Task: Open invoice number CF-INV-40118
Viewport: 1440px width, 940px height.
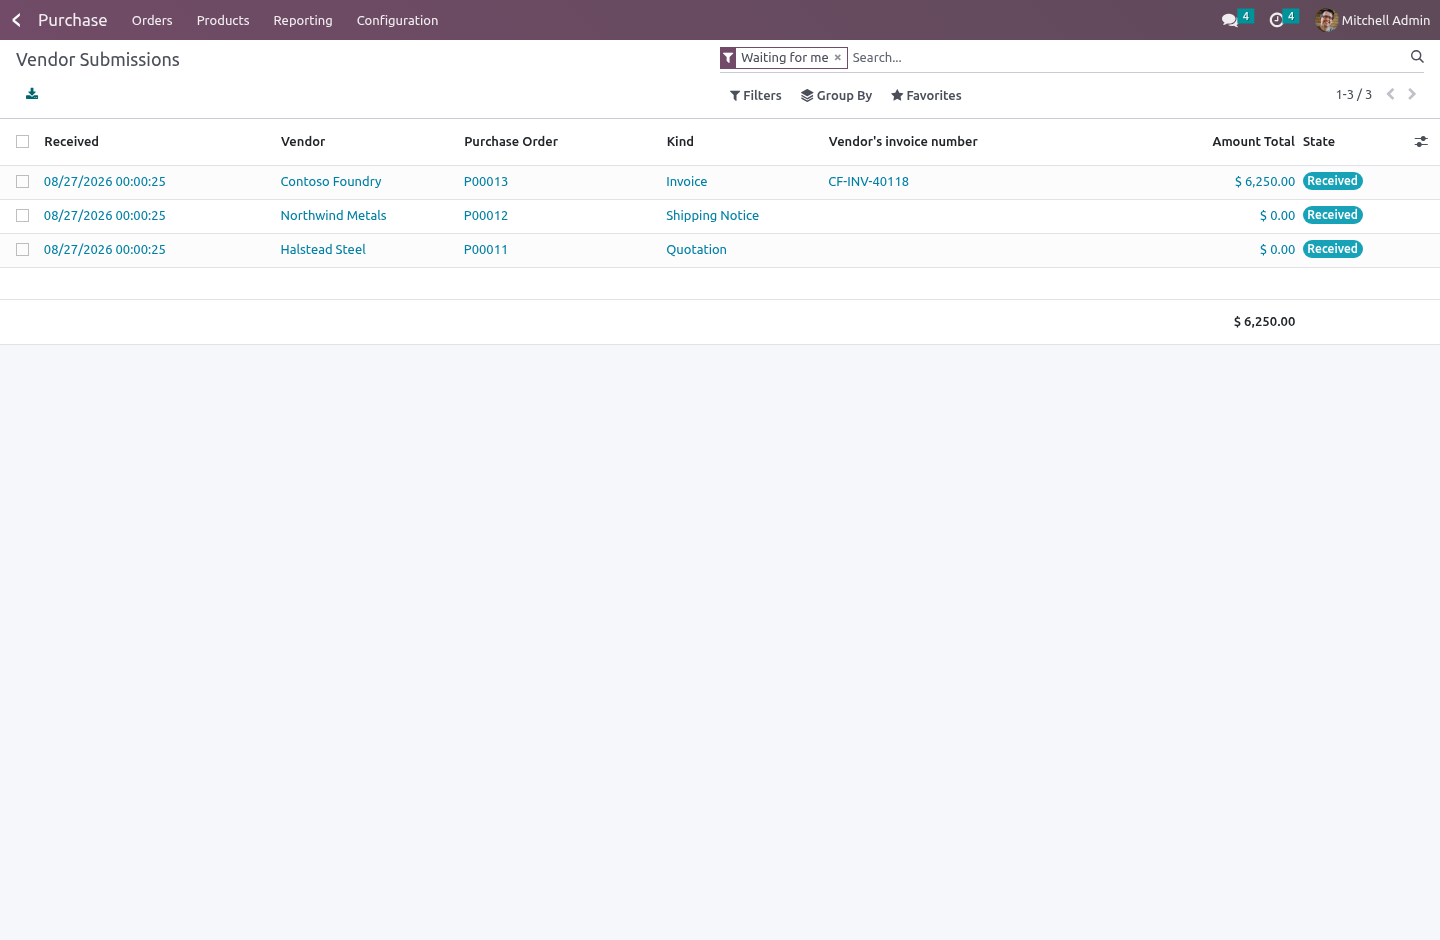Action: click(869, 182)
